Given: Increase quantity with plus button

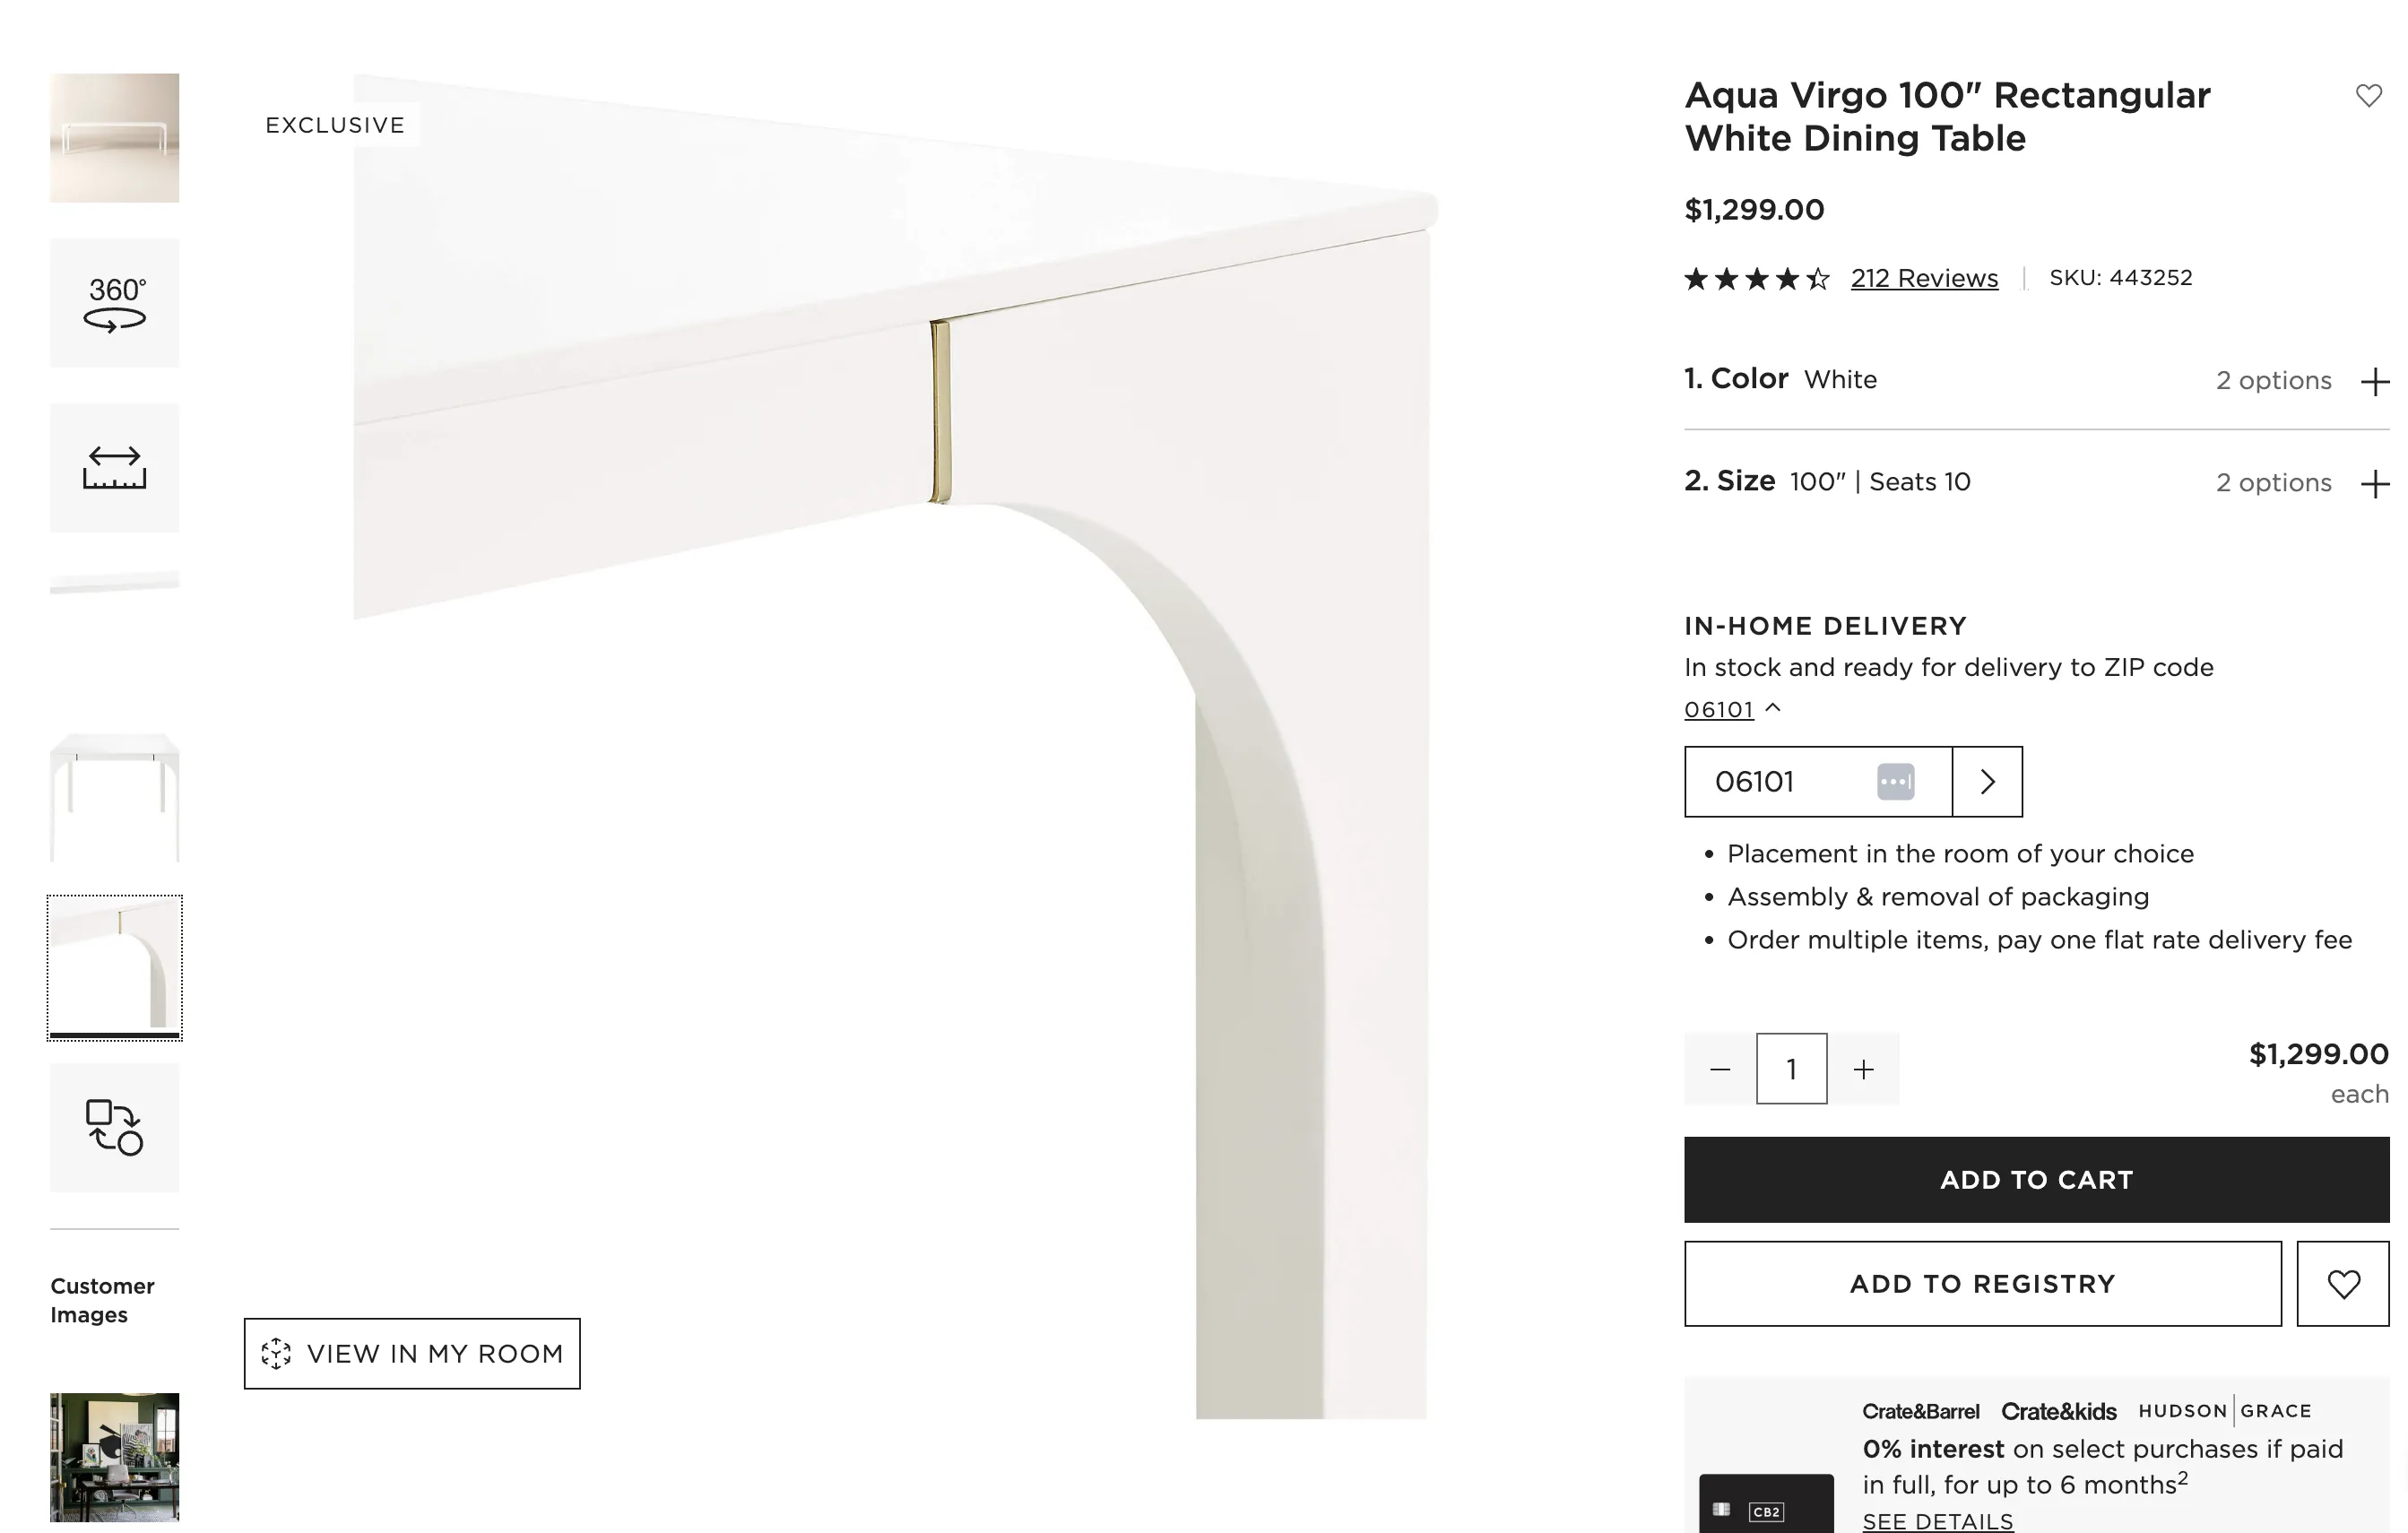Looking at the screenshot, I should (1863, 1070).
